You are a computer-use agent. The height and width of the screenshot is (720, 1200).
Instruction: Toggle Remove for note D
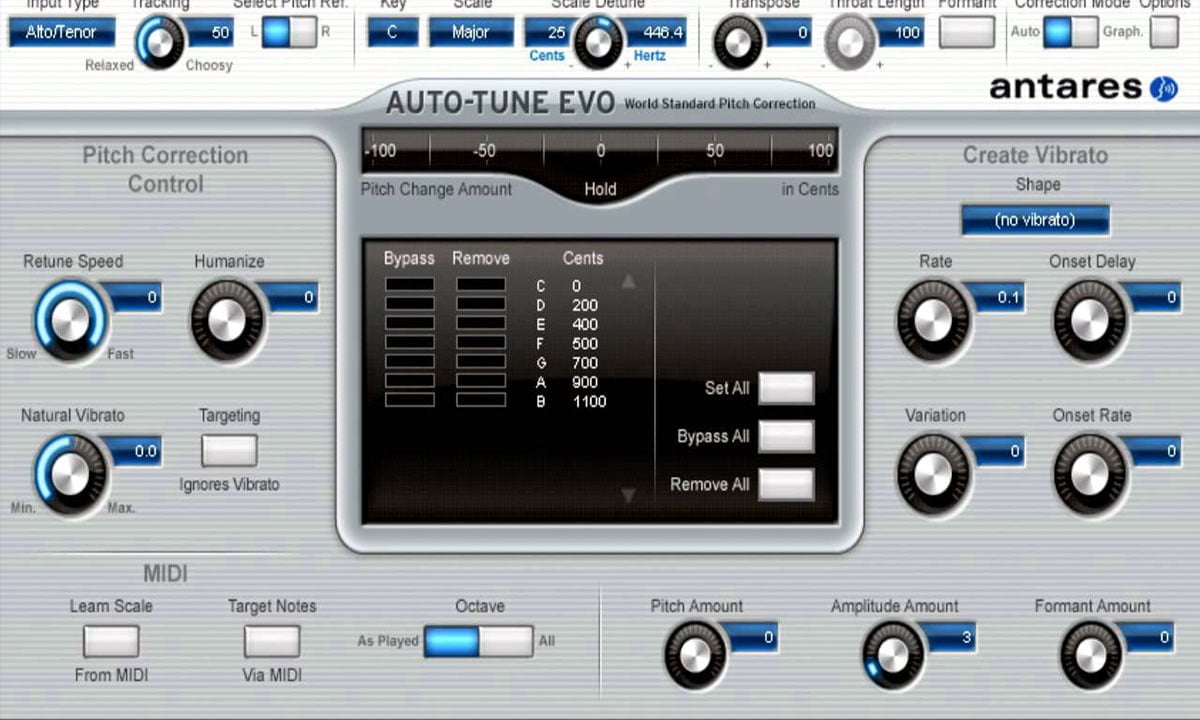tap(481, 304)
